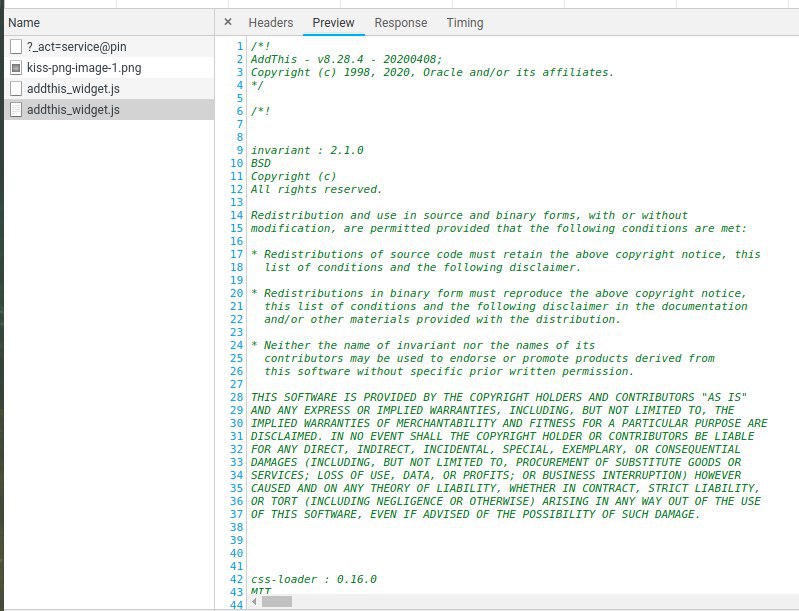The image size is (799, 611).
Task: Select the kiss-png-image-1.png request
Action: 109,67
